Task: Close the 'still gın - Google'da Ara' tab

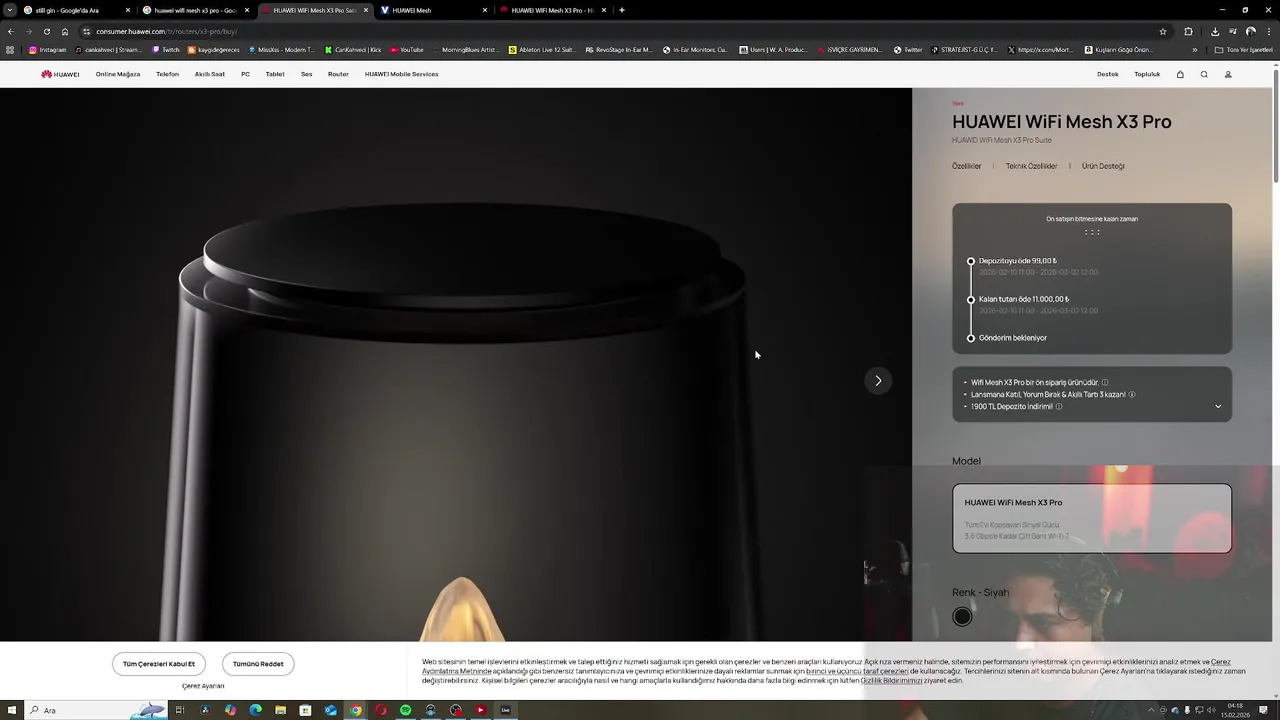Action: pos(128,10)
